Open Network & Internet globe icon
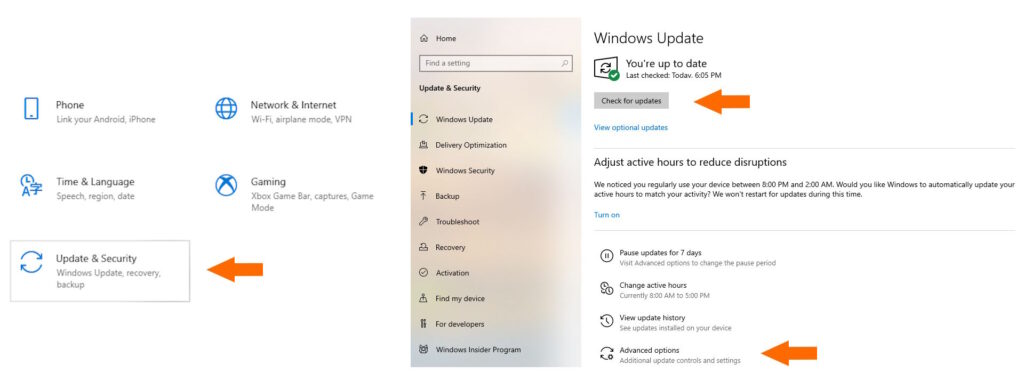This screenshot has height=381, width=1024. pos(227,108)
